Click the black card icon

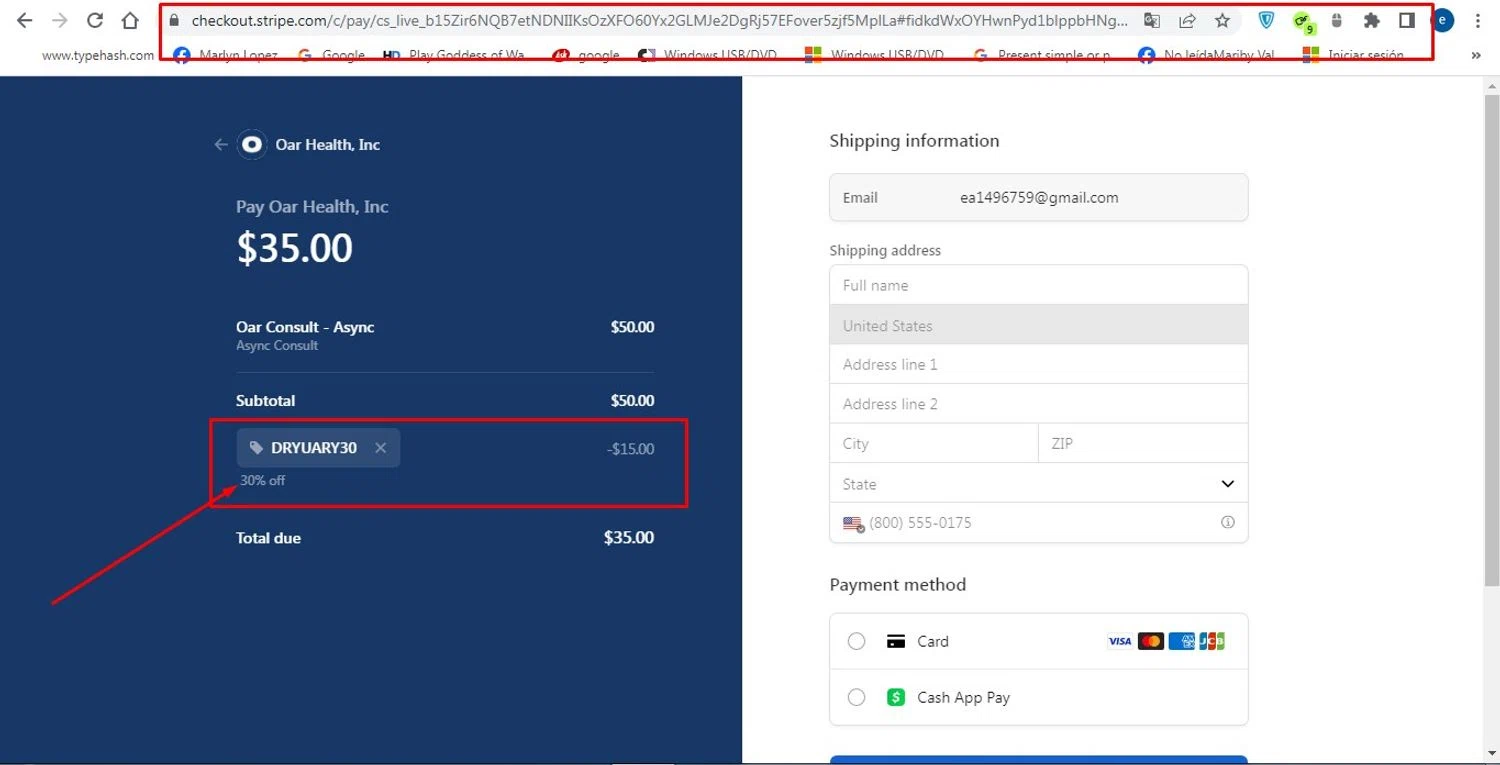[x=896, y=641]
